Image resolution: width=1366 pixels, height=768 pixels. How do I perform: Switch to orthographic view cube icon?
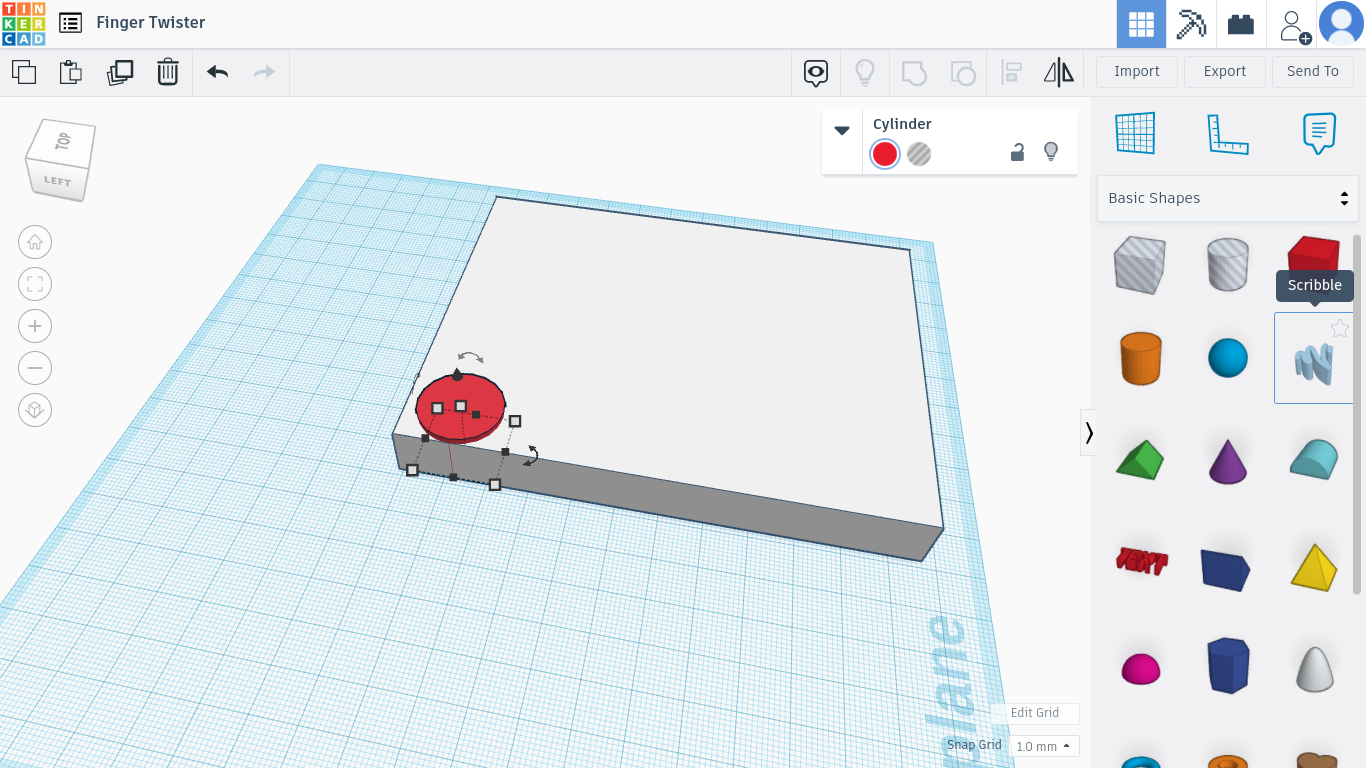(35, 410)
